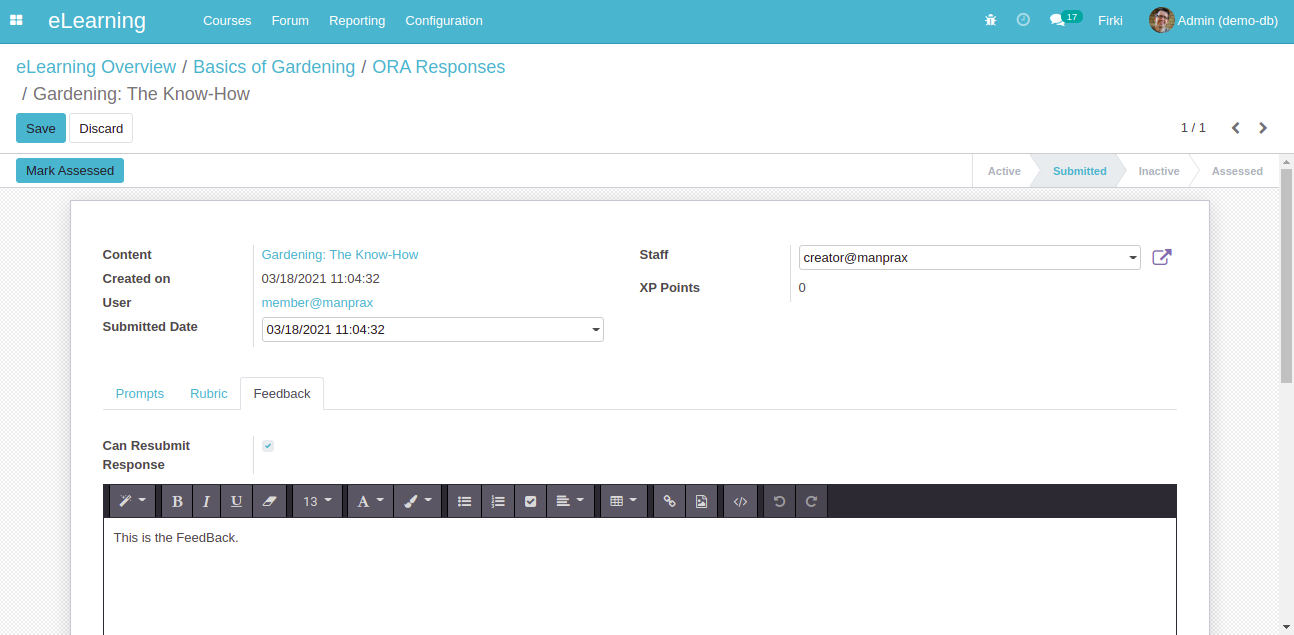
Task: Click the Save button
Action: (41, 128)
